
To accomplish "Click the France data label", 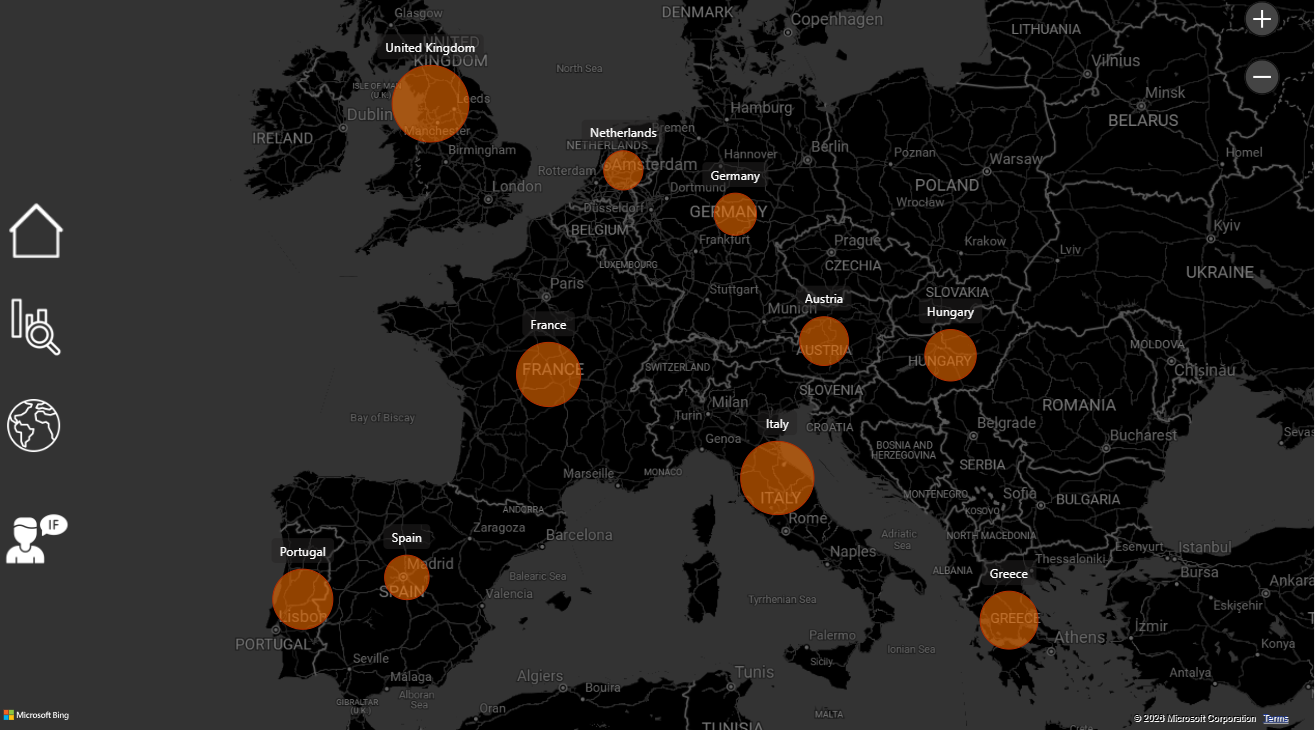I will coord(548,325).
